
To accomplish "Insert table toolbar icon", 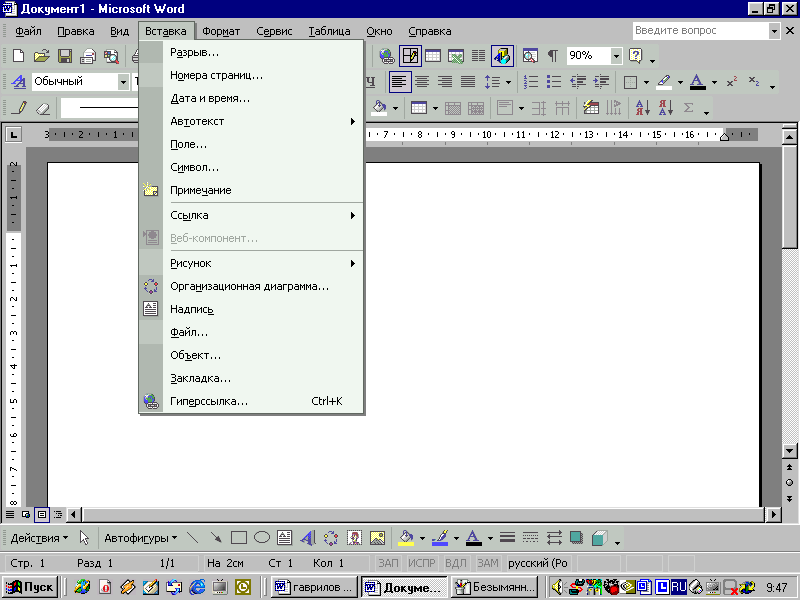I will 433,56.
